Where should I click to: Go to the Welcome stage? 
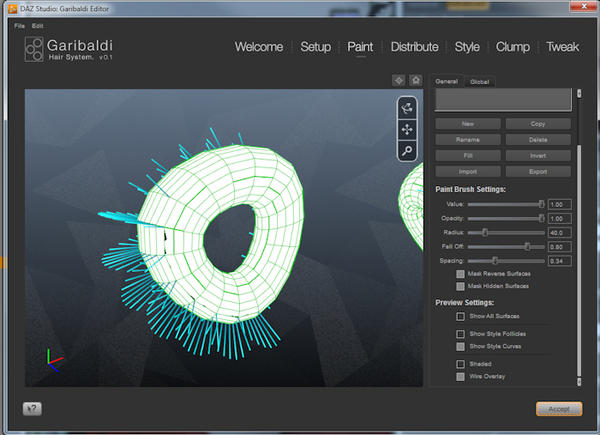[259, 47]
